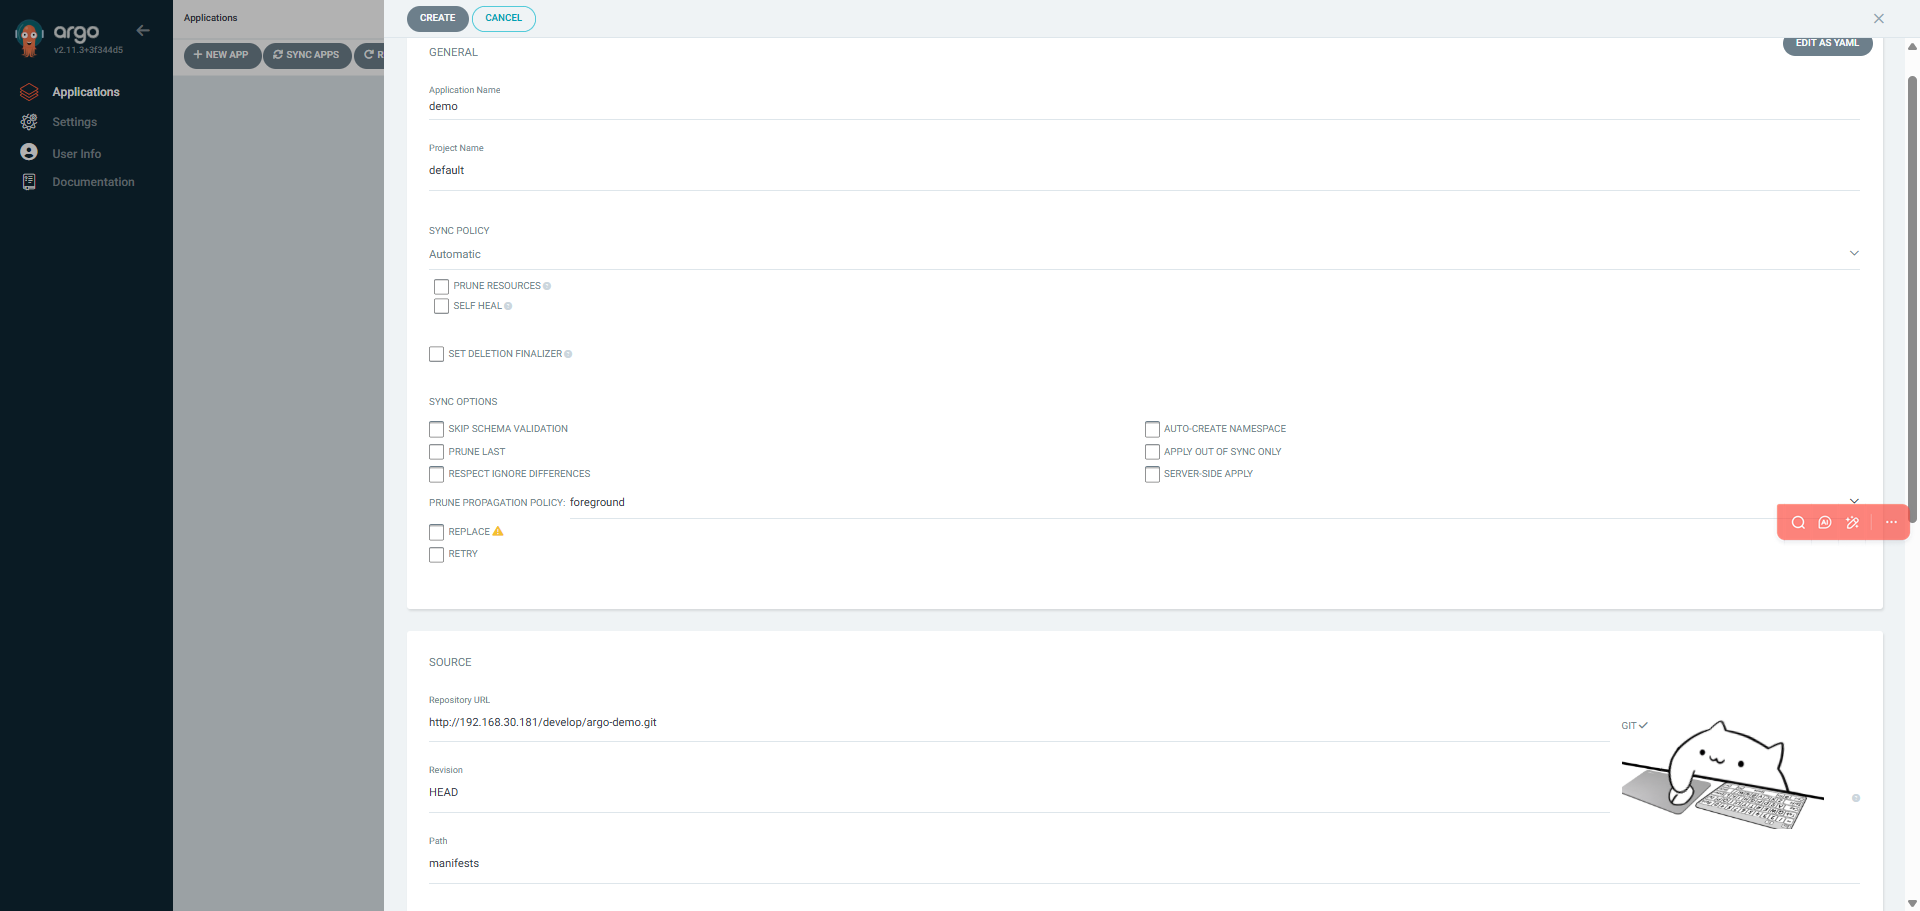
Task: Check Respect Ignore Differences
Action: tap(436, 474)
